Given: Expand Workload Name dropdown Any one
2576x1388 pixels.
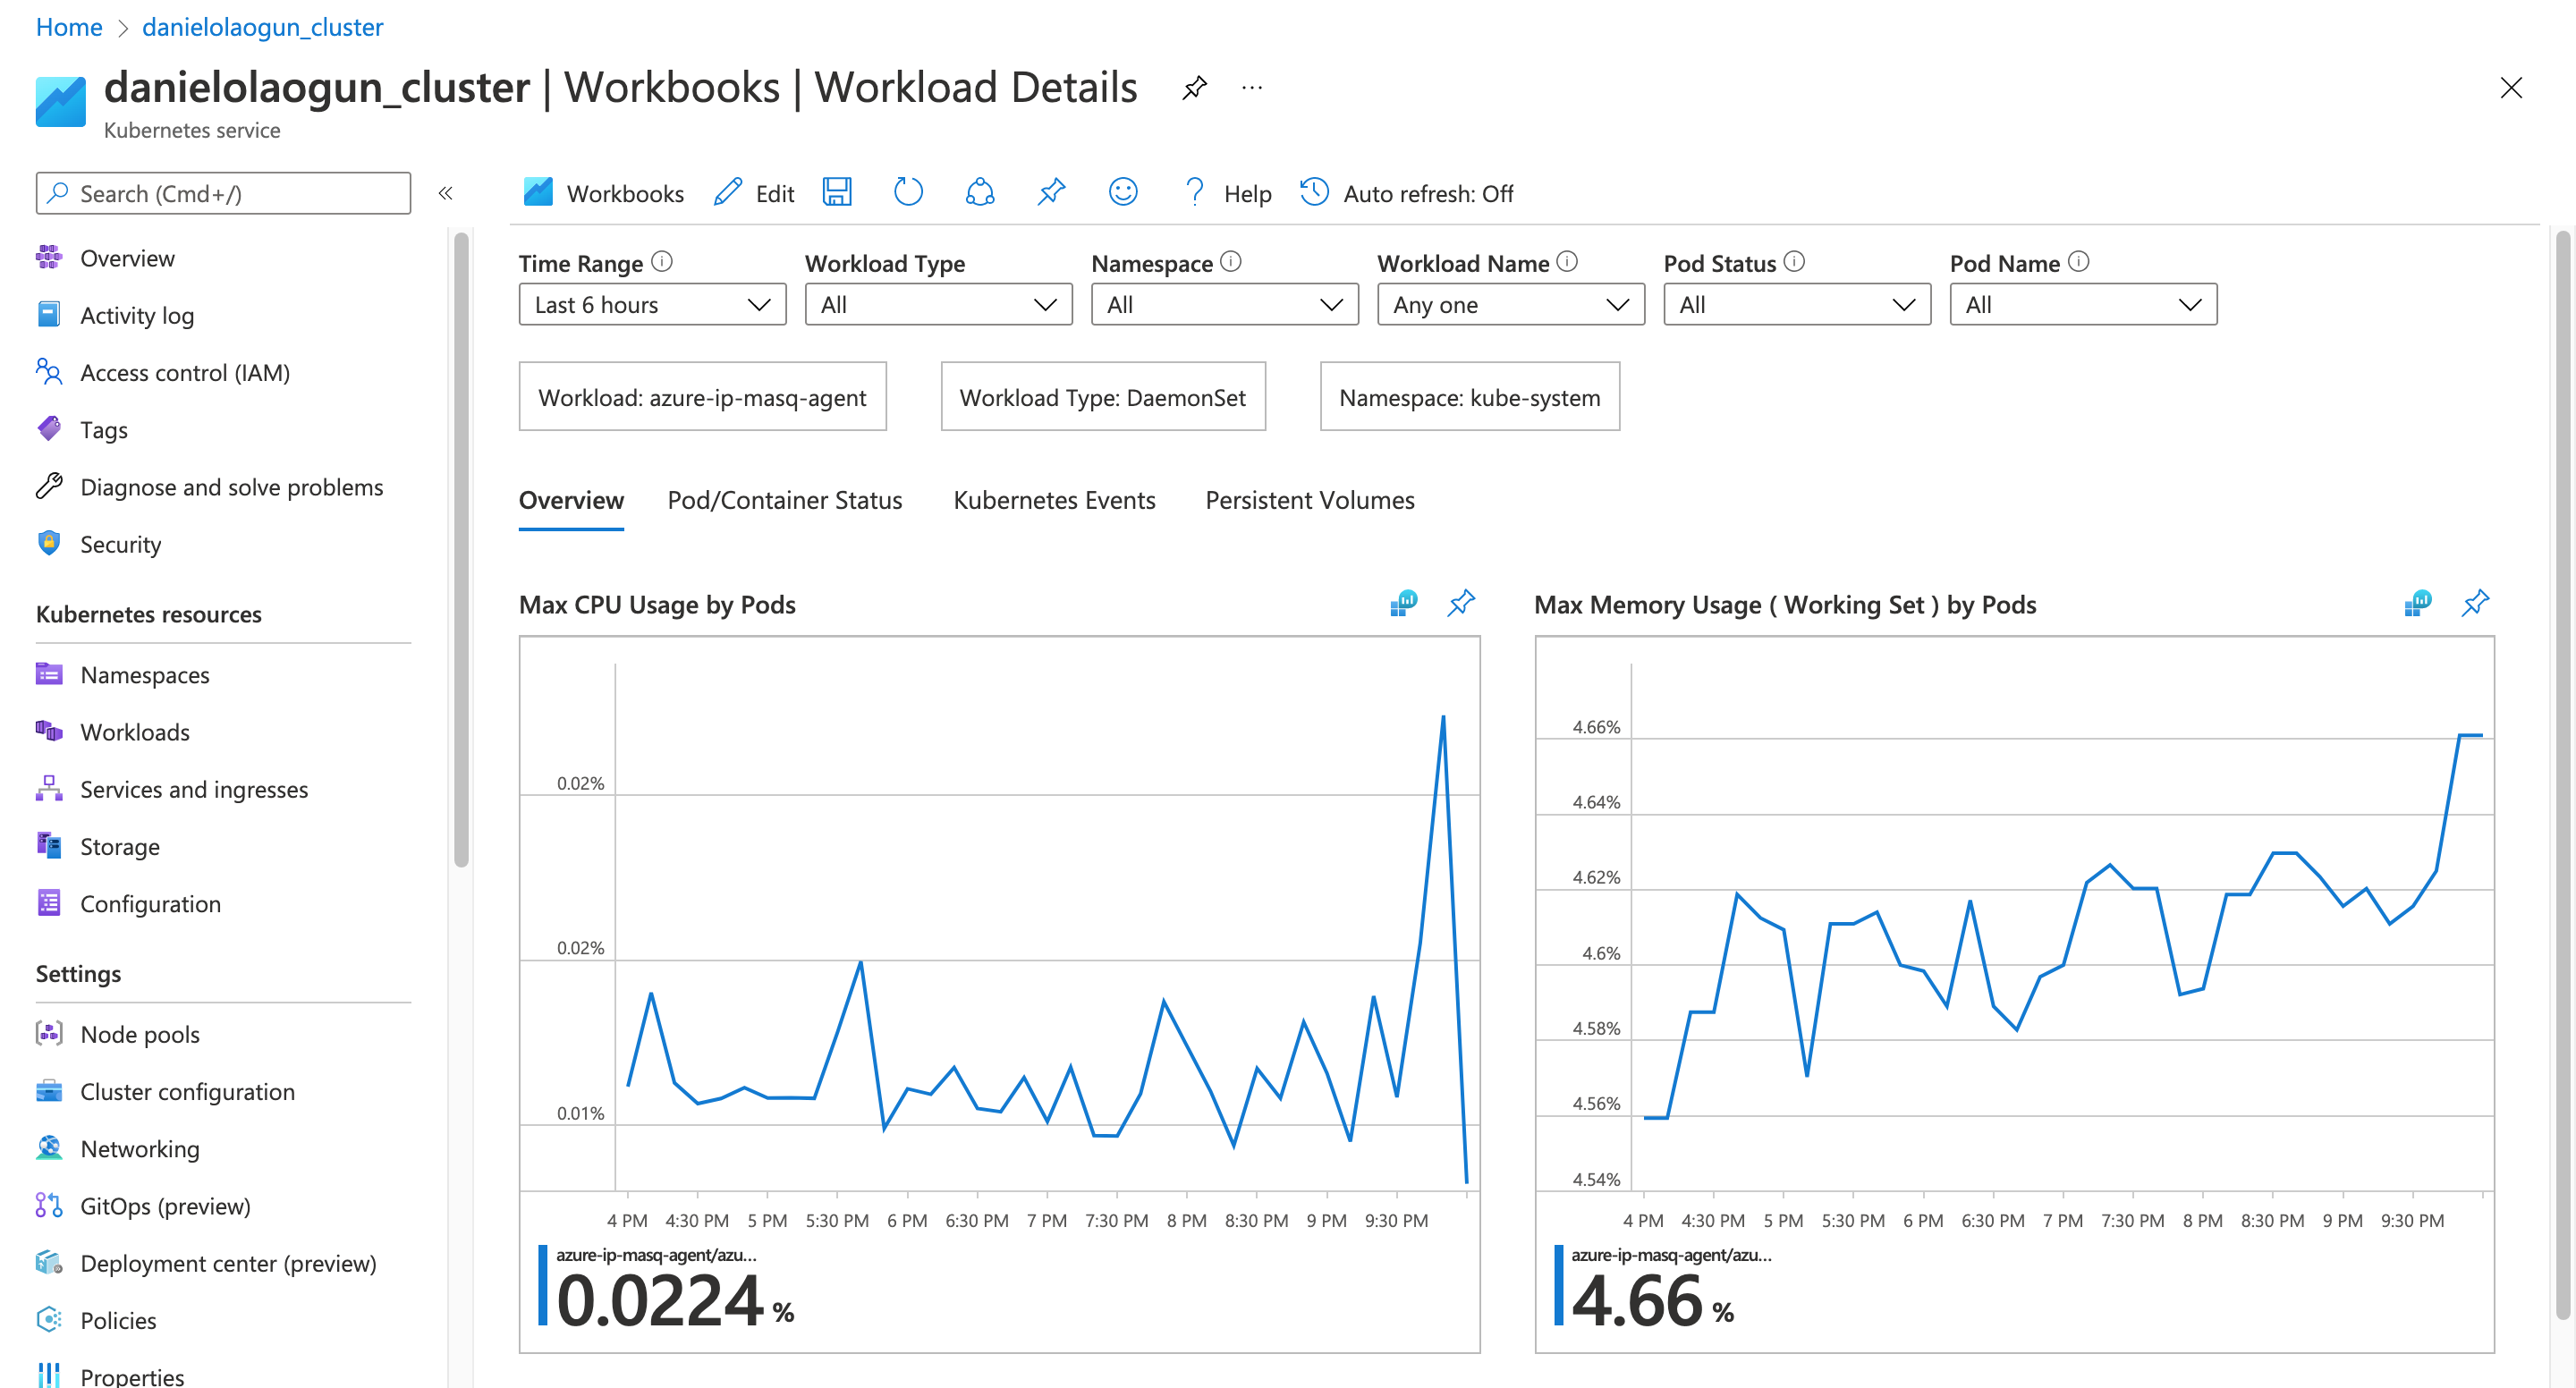Looking at the screenshot, I should (1510, 304).
